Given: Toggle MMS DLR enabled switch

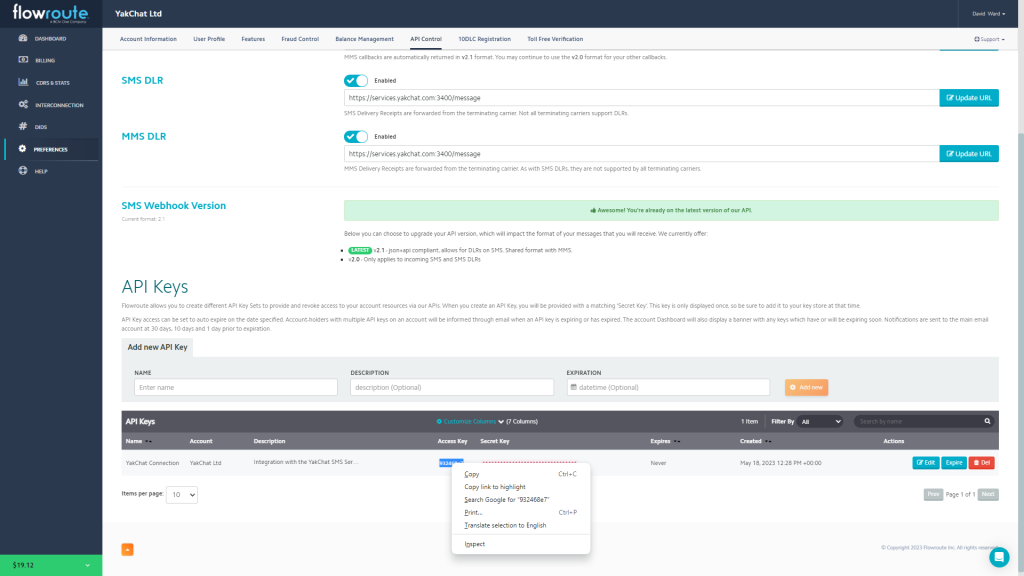Looking at the screenshot, I should click(356, 136).
